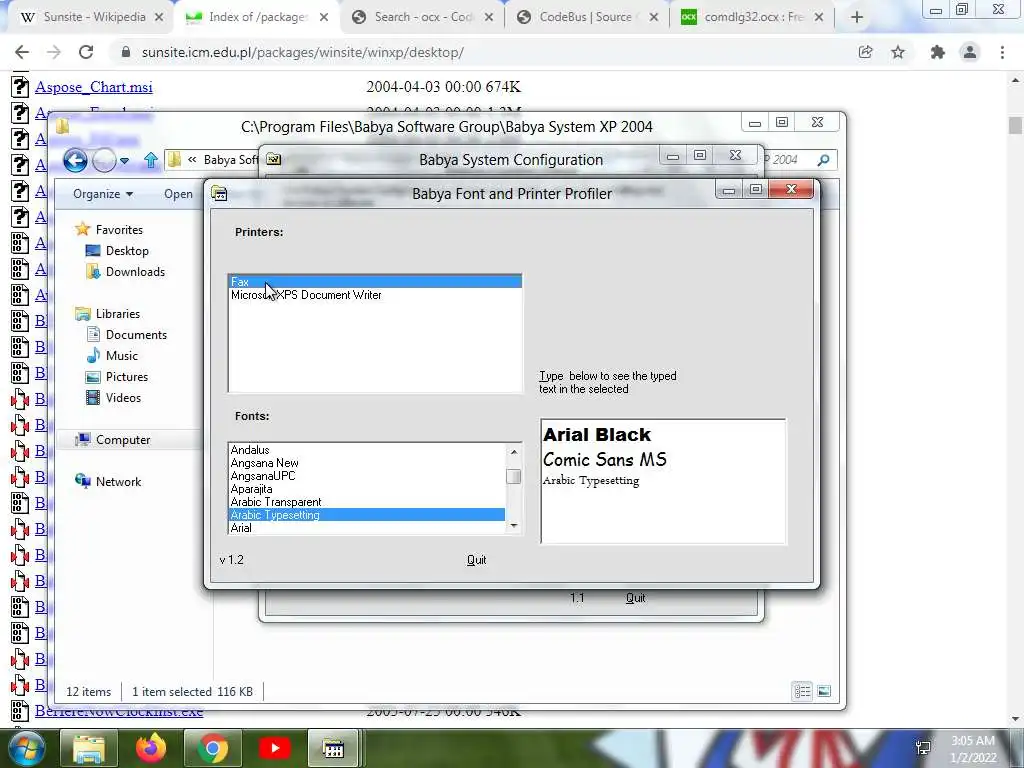Click network tray icon
1024x768 pixels.
click(923, 748)
